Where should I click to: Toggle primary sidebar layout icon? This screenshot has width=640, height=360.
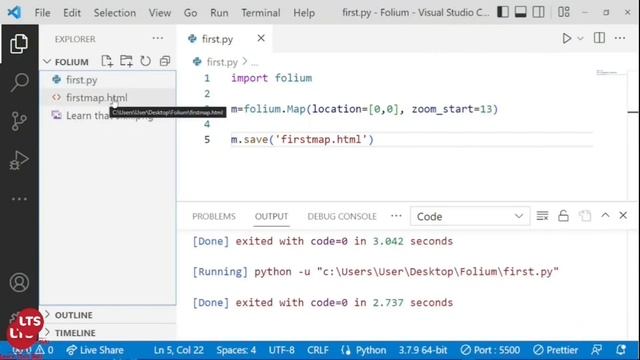point(503,12)
